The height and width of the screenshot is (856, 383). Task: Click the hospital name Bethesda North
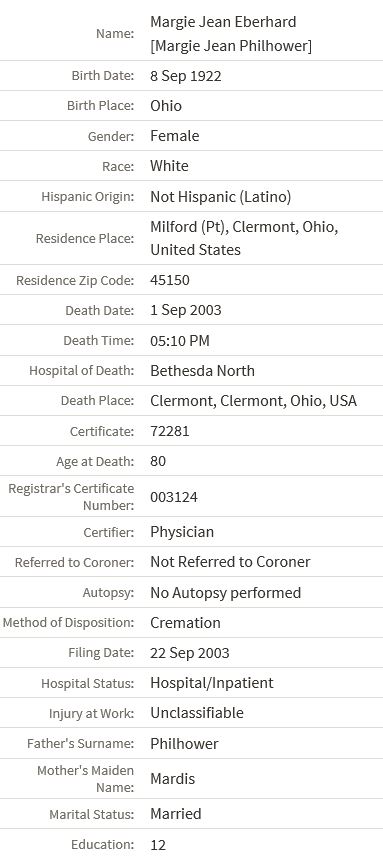[202, 371]
